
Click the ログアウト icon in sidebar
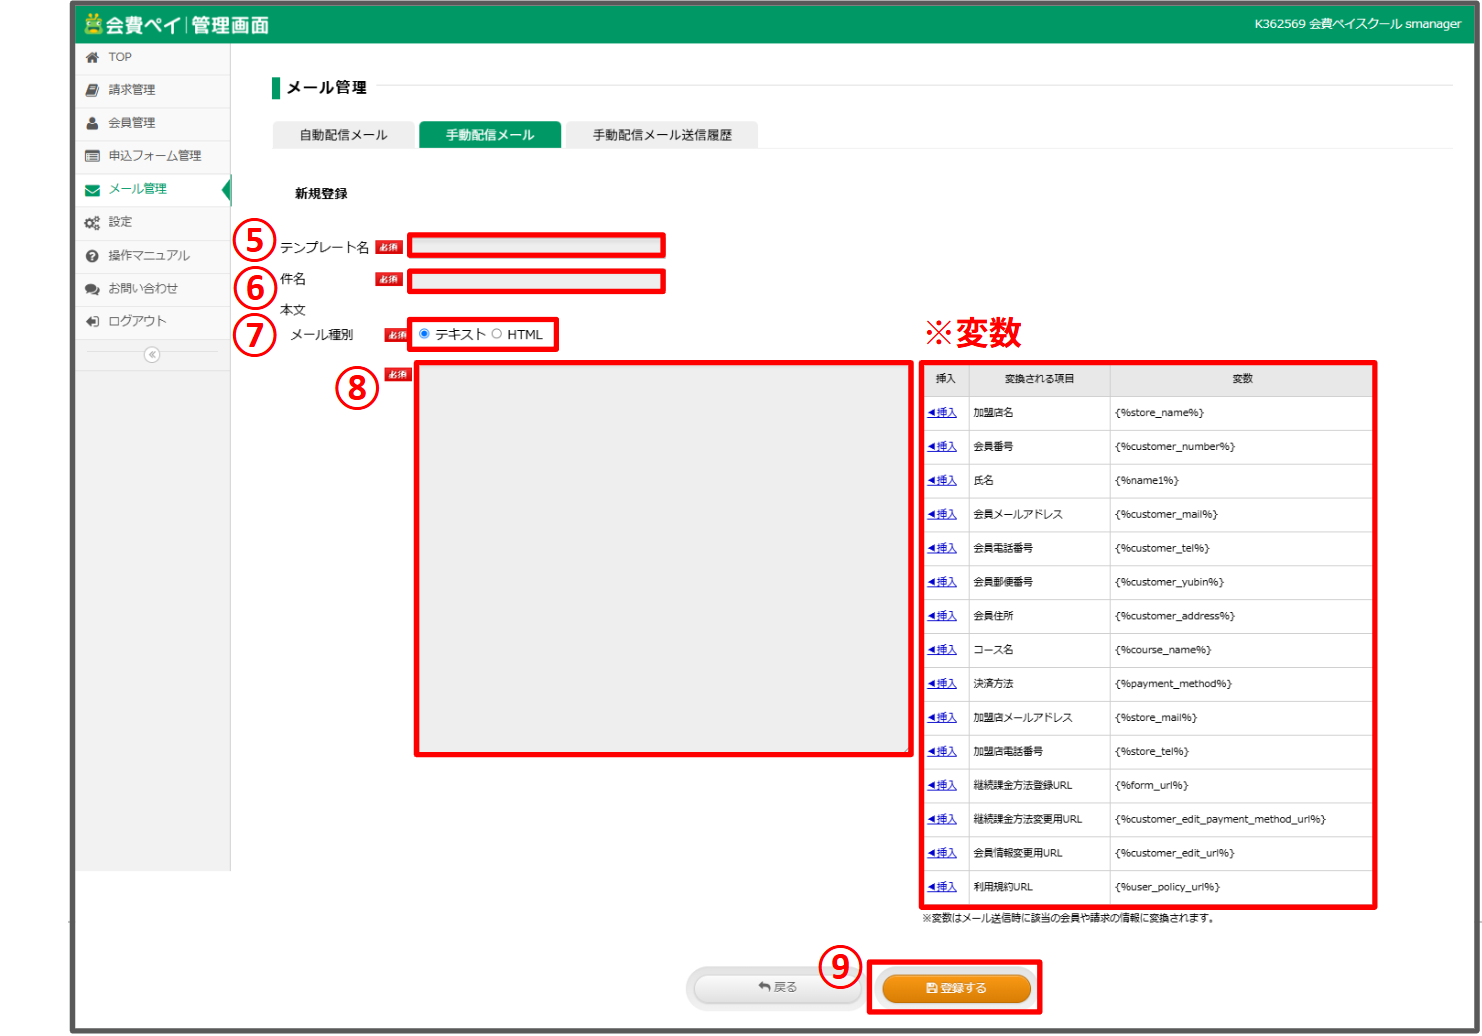pyautogui.click(x=92, y=322)
